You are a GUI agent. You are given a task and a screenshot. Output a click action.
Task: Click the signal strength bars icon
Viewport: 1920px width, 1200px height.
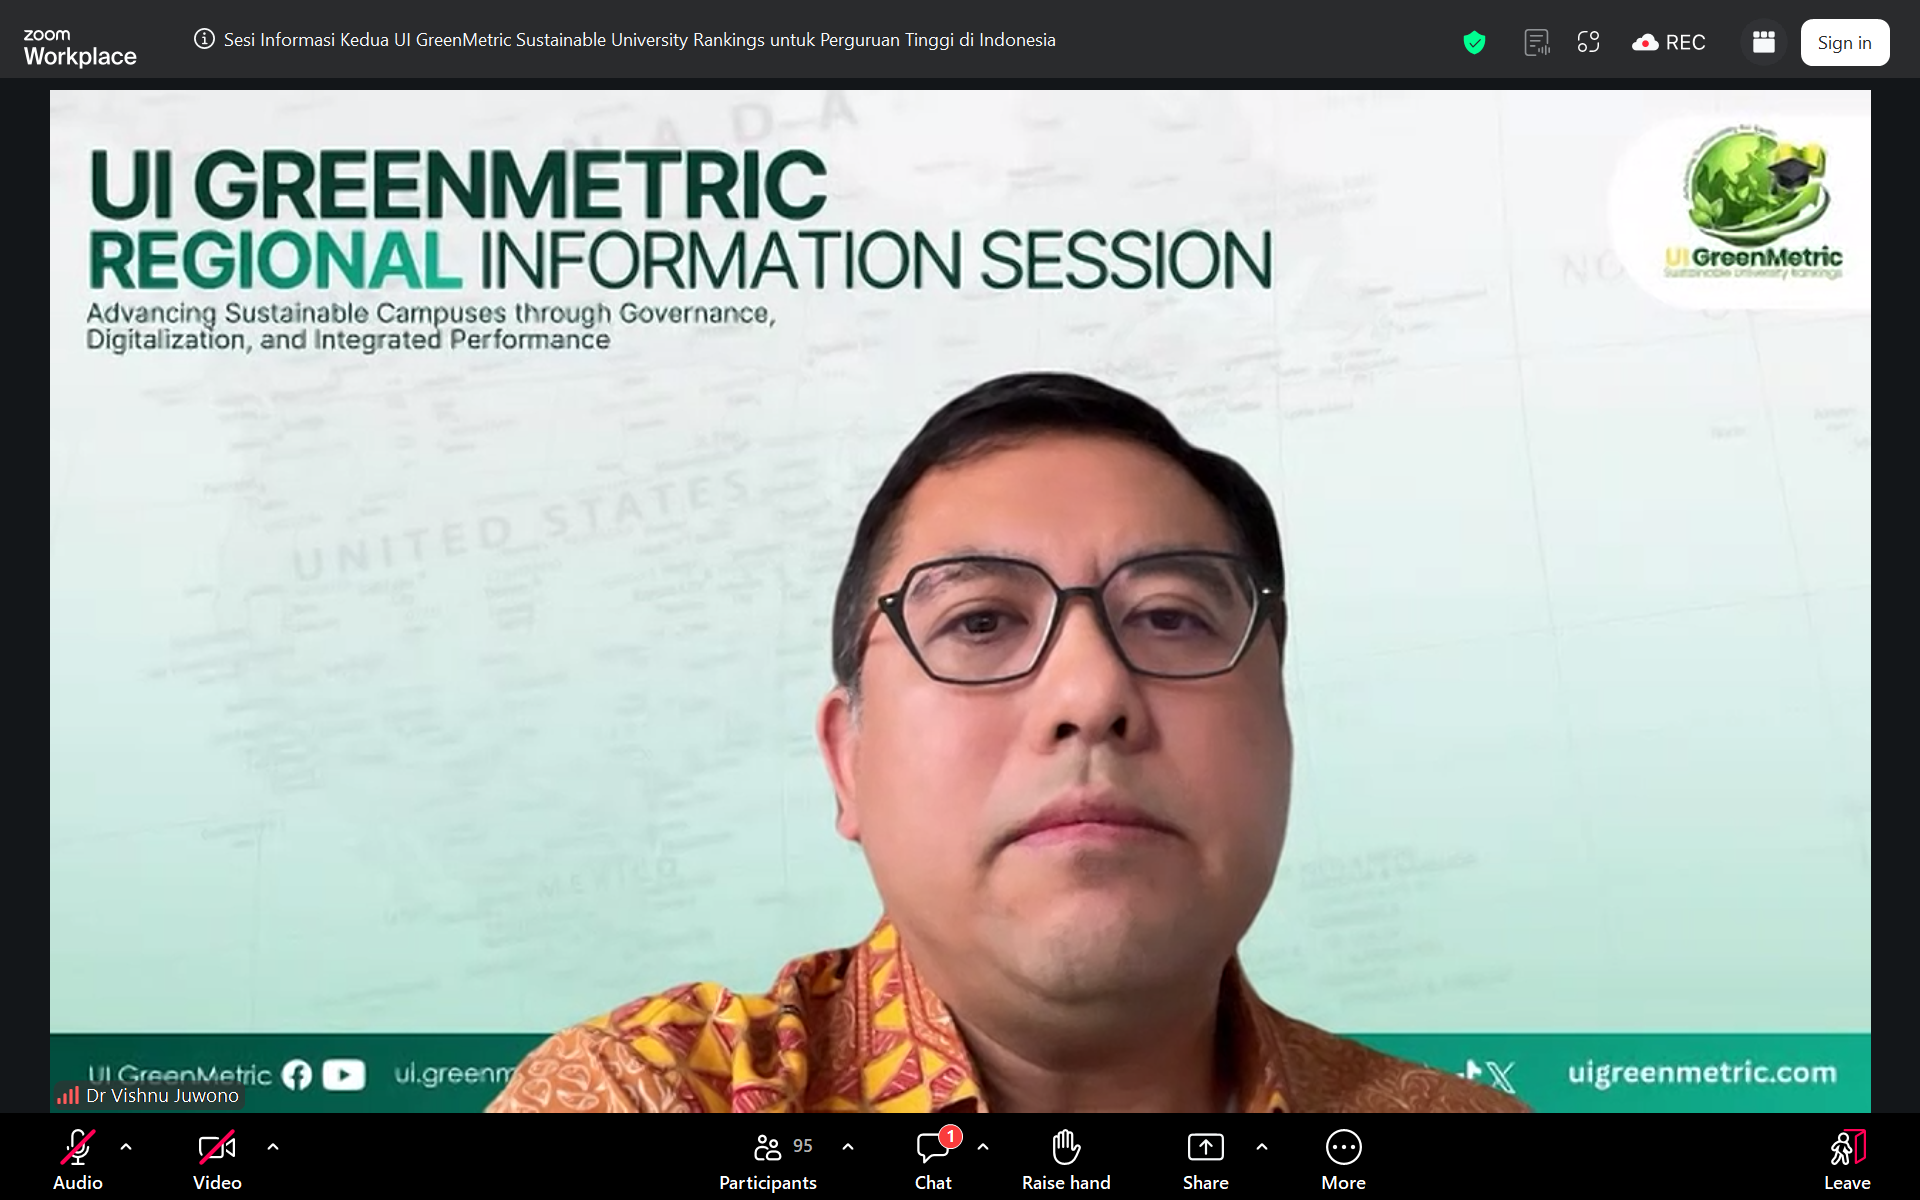coord(68,1096)
